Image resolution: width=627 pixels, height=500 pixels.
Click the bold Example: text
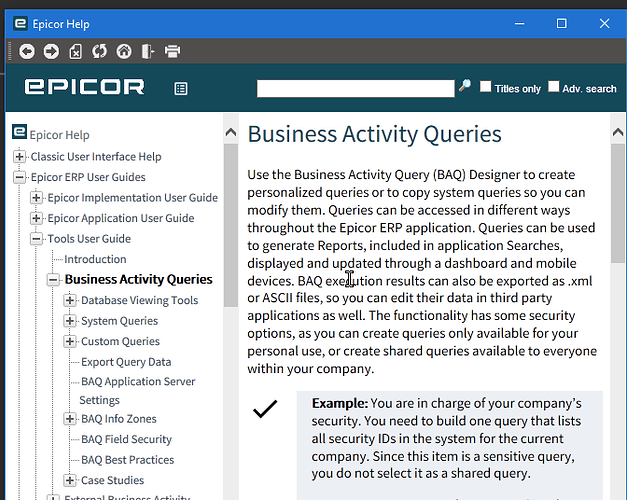pyautogui.click(x=339, y=403)
